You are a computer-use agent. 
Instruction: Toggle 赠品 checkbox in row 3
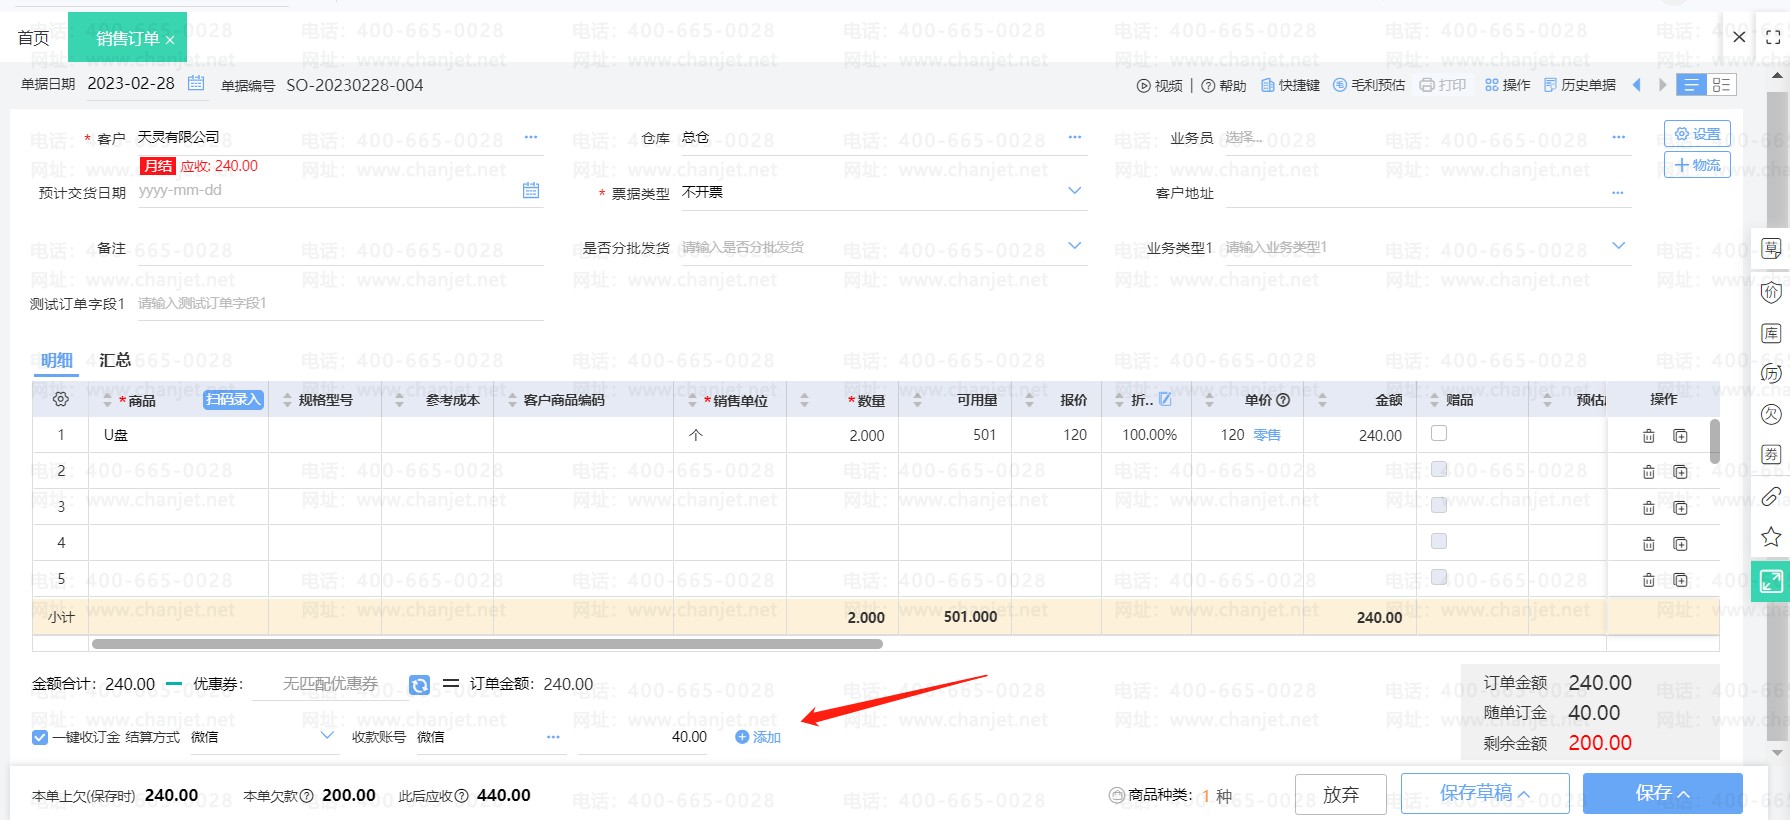point(1439,505)
